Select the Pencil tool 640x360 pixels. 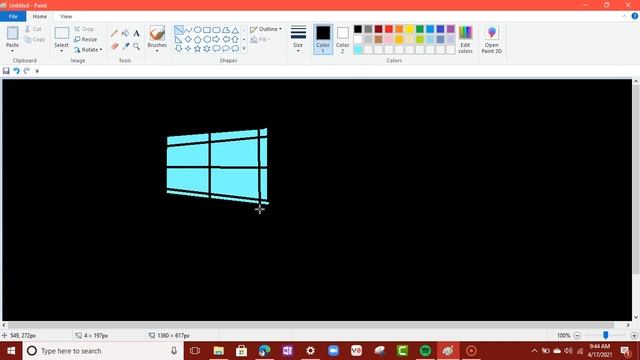115,33
